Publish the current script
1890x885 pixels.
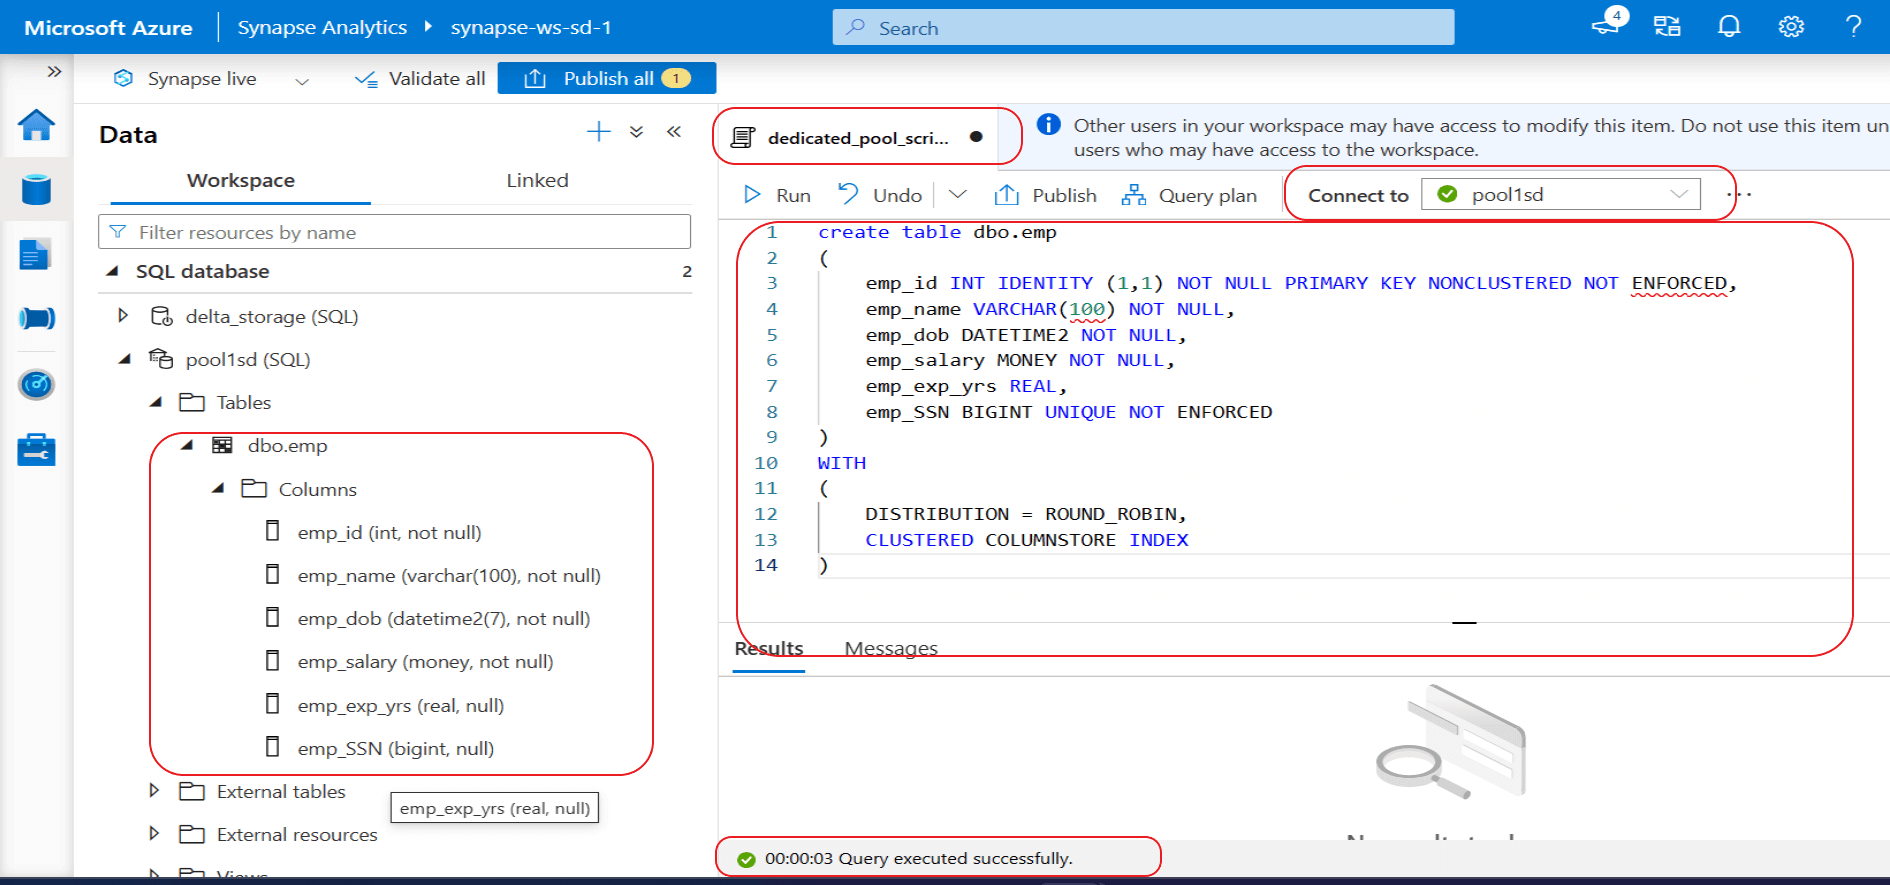pyautogui.click(x=1045, y=195)
